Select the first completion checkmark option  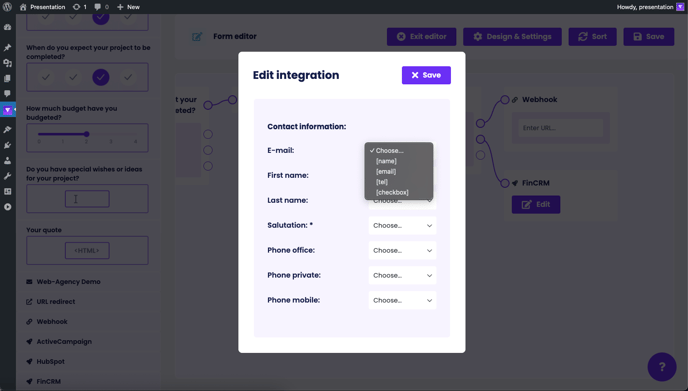click(x=46, y=77)
